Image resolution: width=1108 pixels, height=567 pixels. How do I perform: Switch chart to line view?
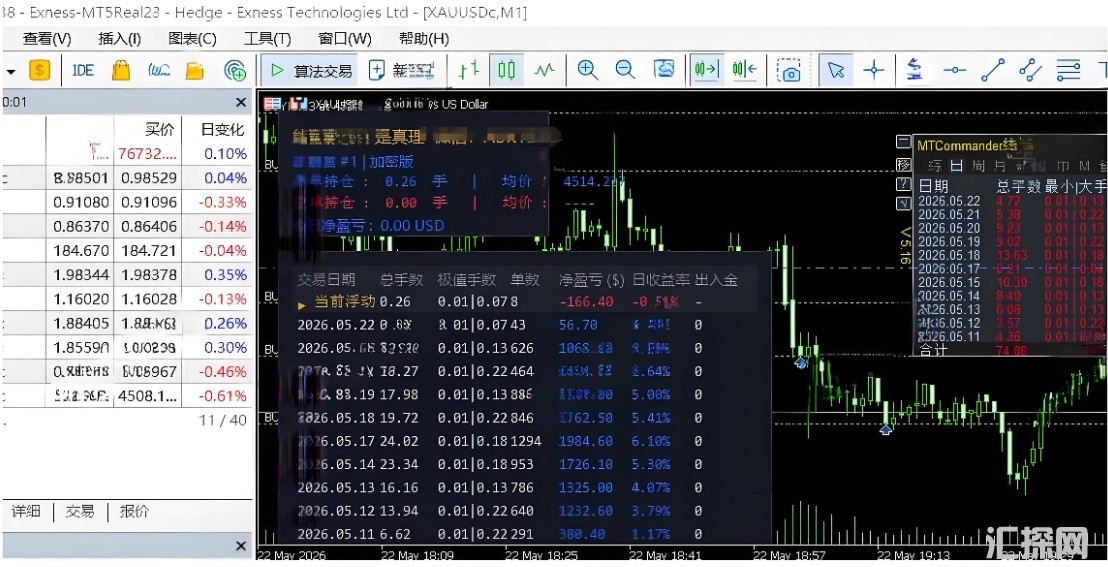[x=544, y=70]
